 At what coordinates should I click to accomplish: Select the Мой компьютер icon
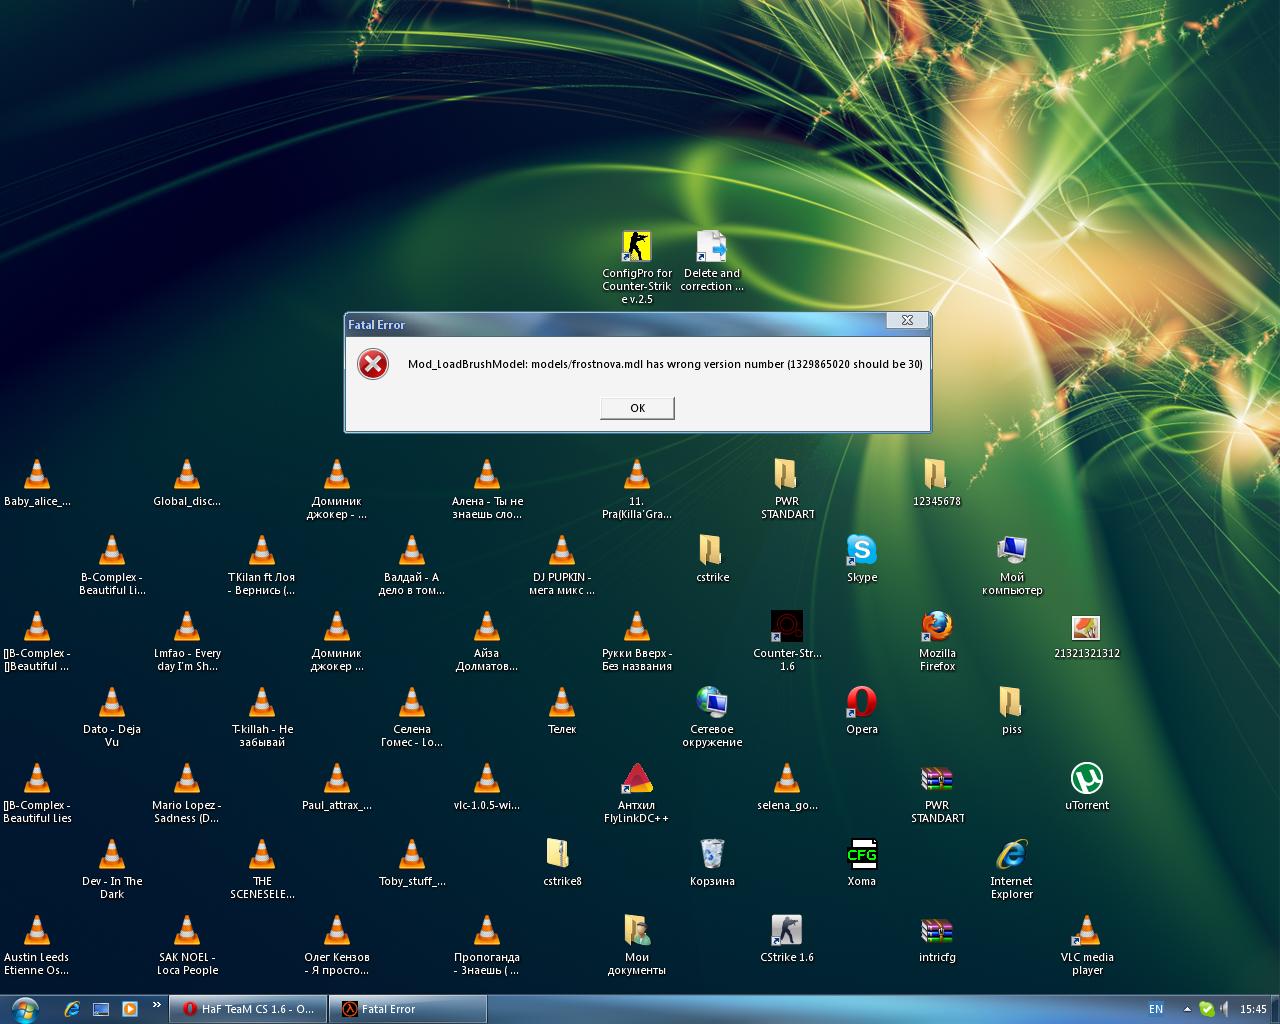tap(1011, 551)
